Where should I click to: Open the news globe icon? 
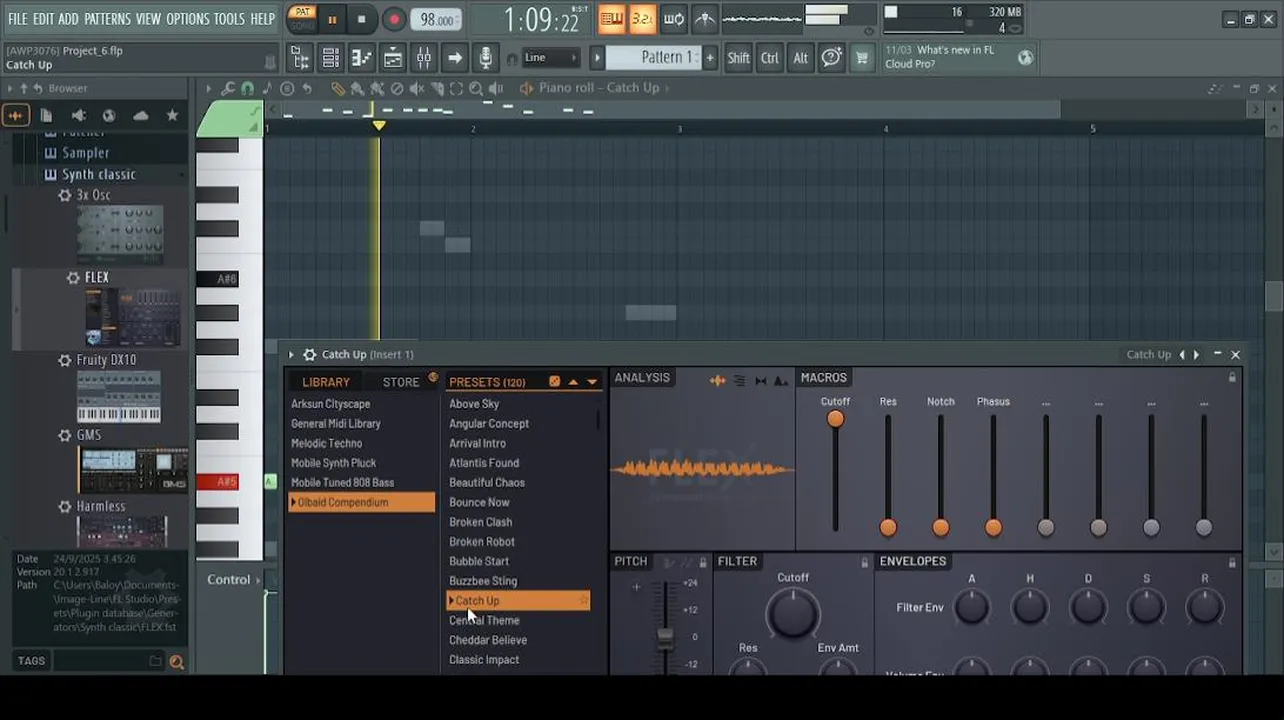[1025, 58]
